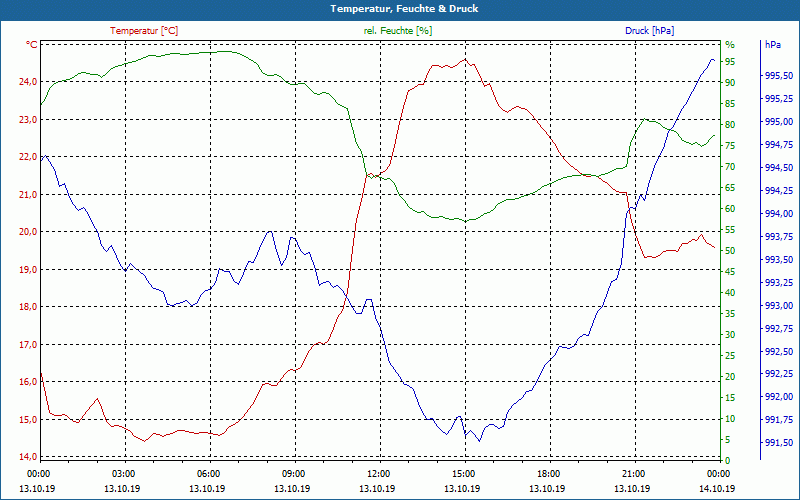The height and width of the screenshot is (500, 800).
Task: Click time axis label '21:00'
Action: point(633,473)
